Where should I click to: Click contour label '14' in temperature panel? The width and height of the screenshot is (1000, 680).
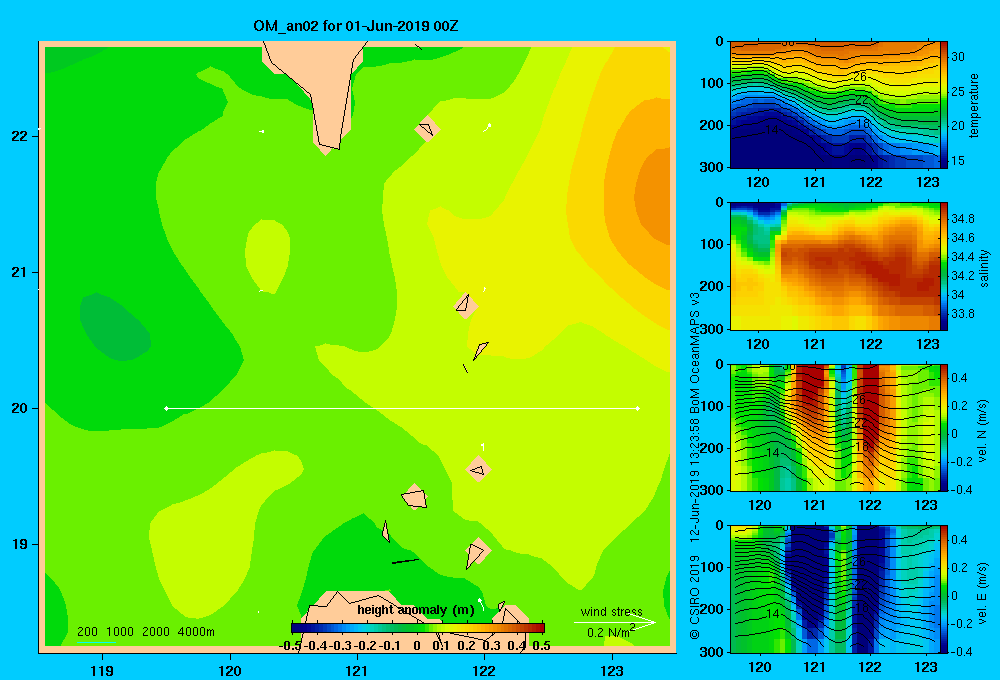(772, 129)
